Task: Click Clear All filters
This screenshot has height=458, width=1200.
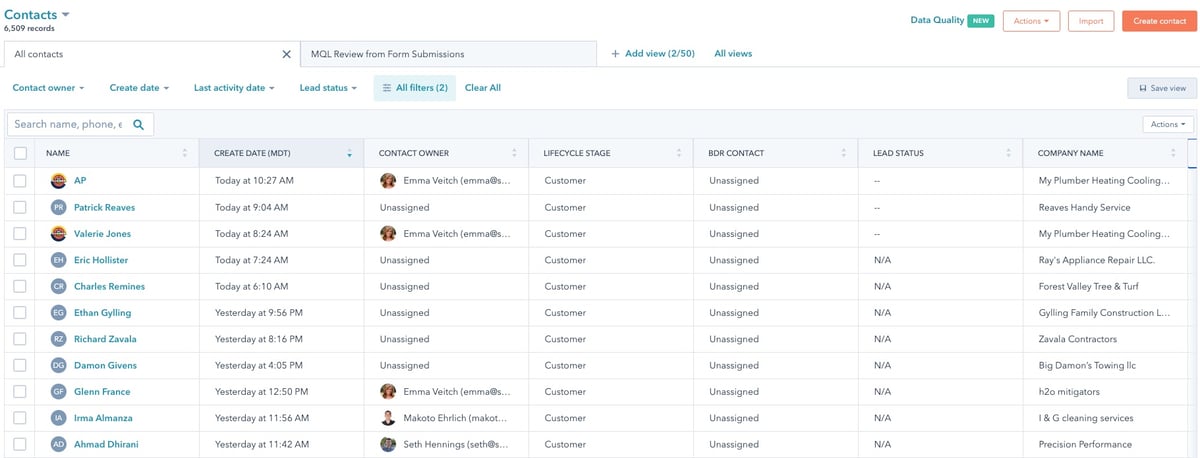Action: (483, 88)
